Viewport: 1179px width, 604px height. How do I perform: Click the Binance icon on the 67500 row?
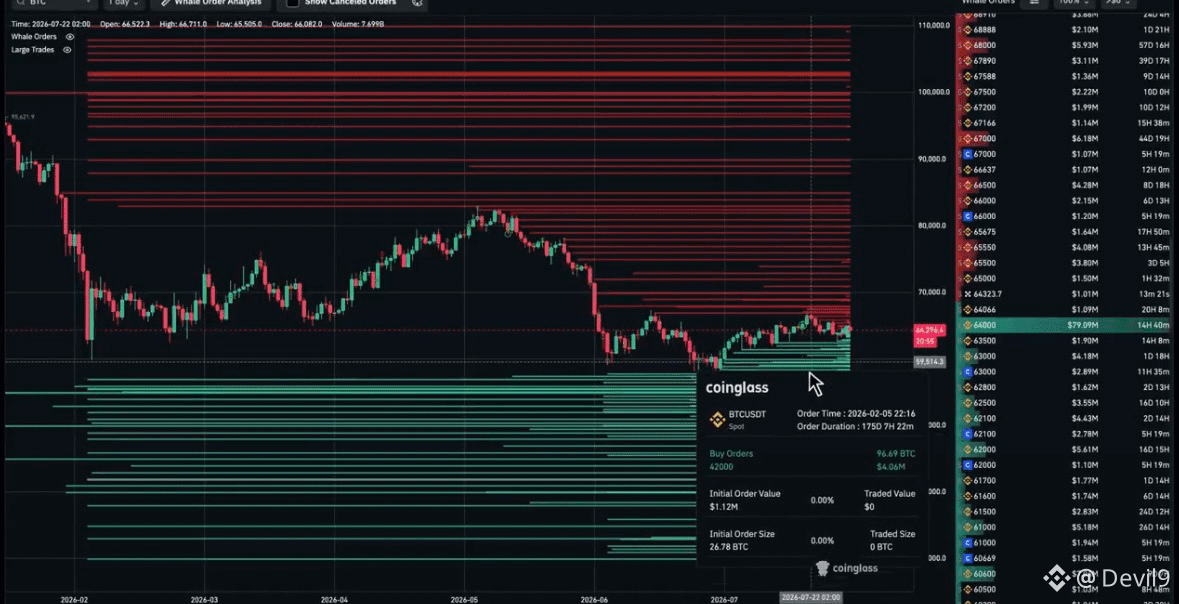[x=968, y=92]
